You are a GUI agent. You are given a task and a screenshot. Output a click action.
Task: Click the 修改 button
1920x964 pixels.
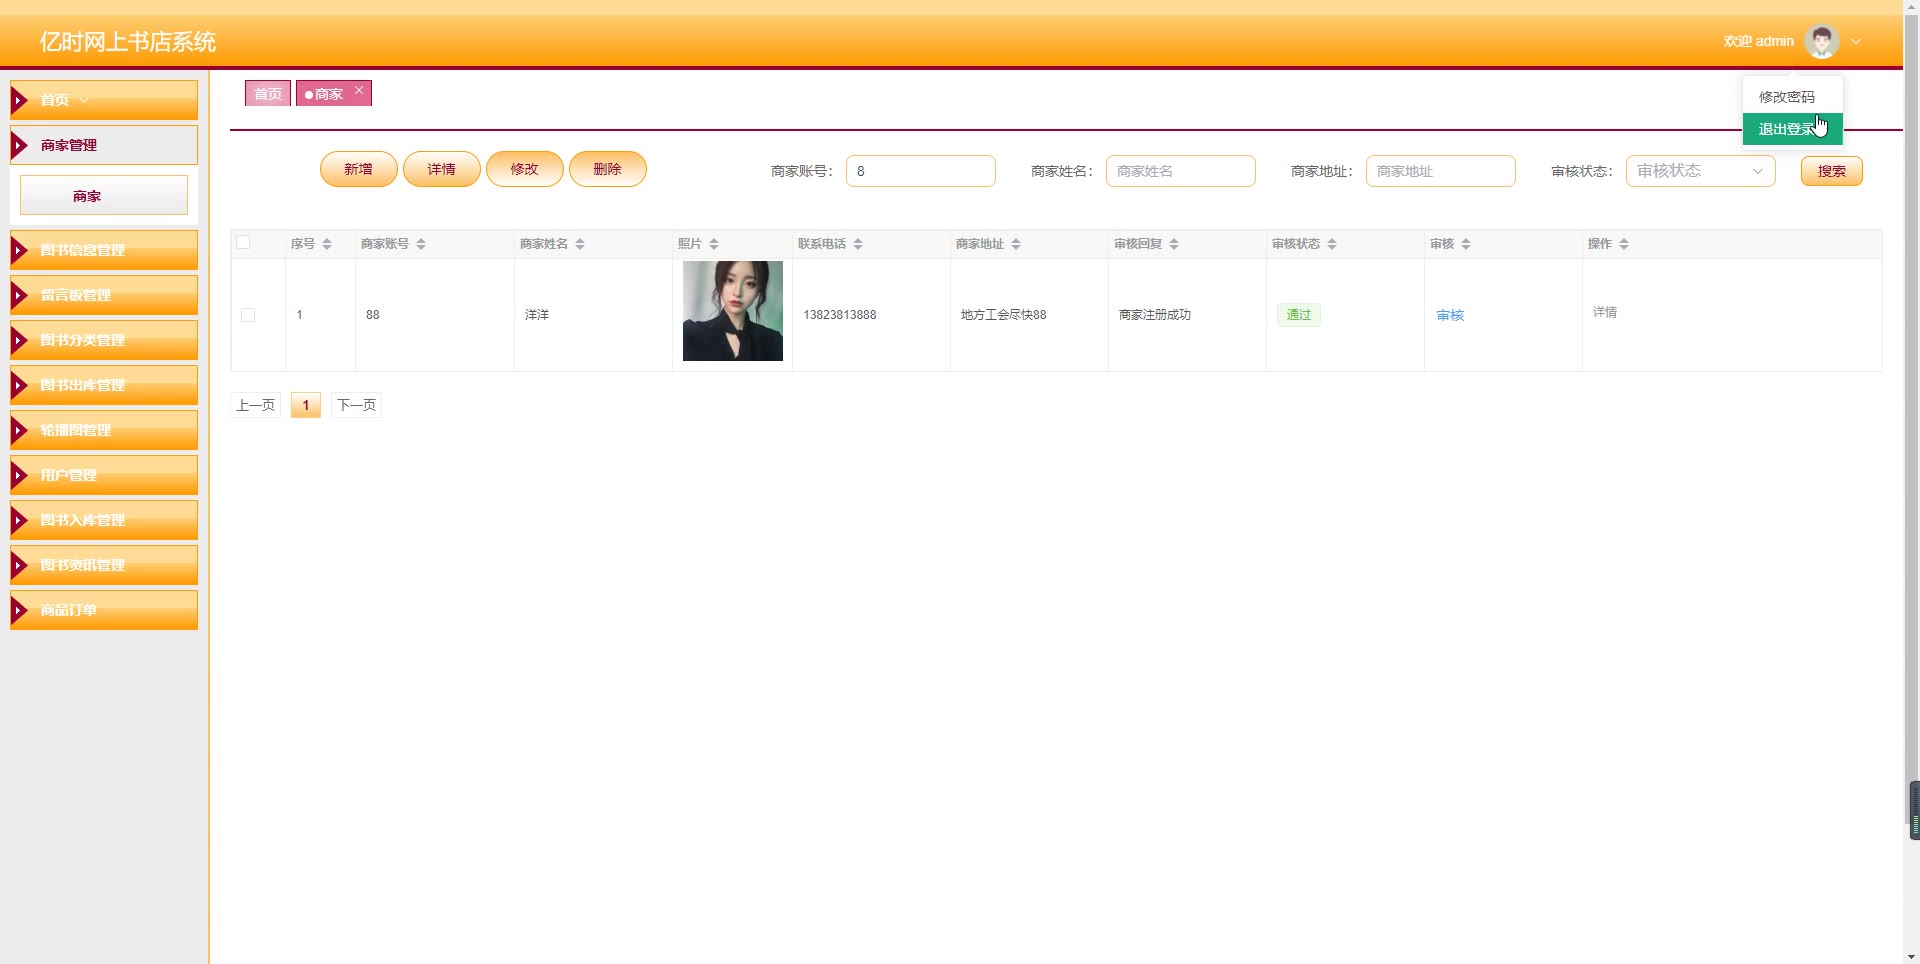pos(524,169)
